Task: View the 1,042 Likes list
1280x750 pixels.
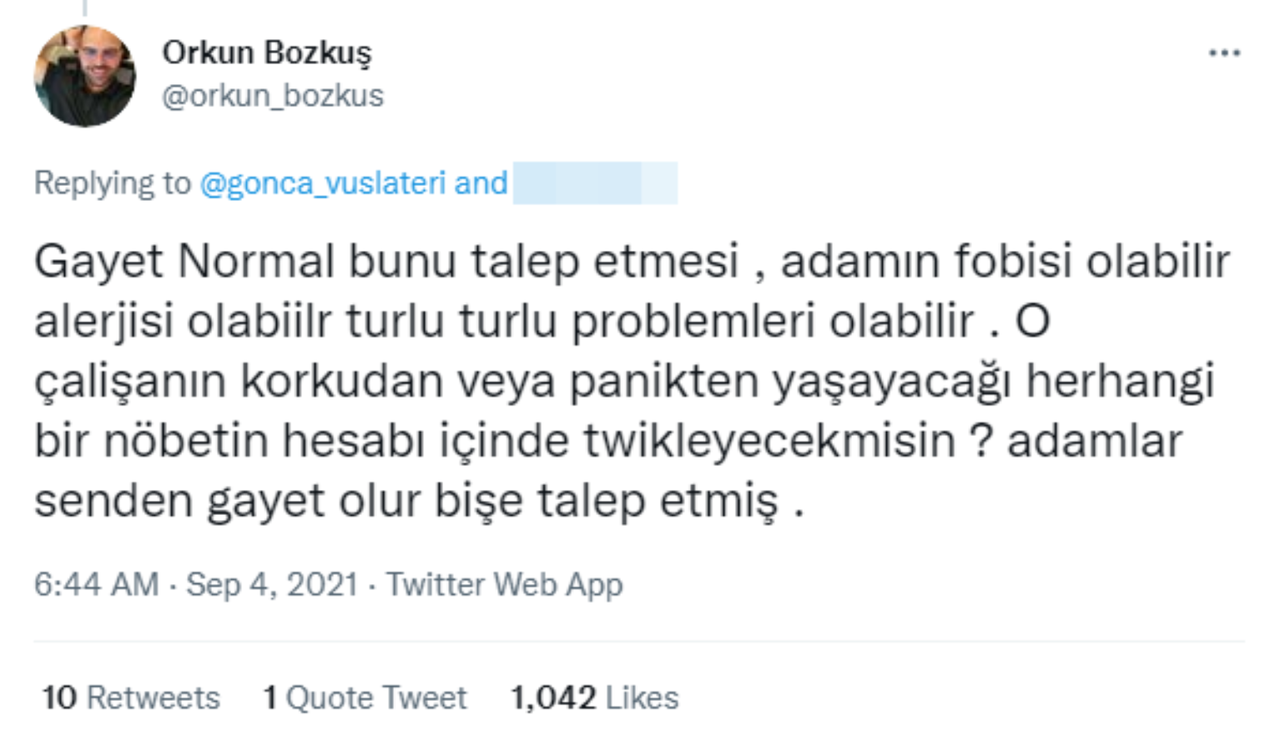Action: pyautogui.click(x=594, y=697)
